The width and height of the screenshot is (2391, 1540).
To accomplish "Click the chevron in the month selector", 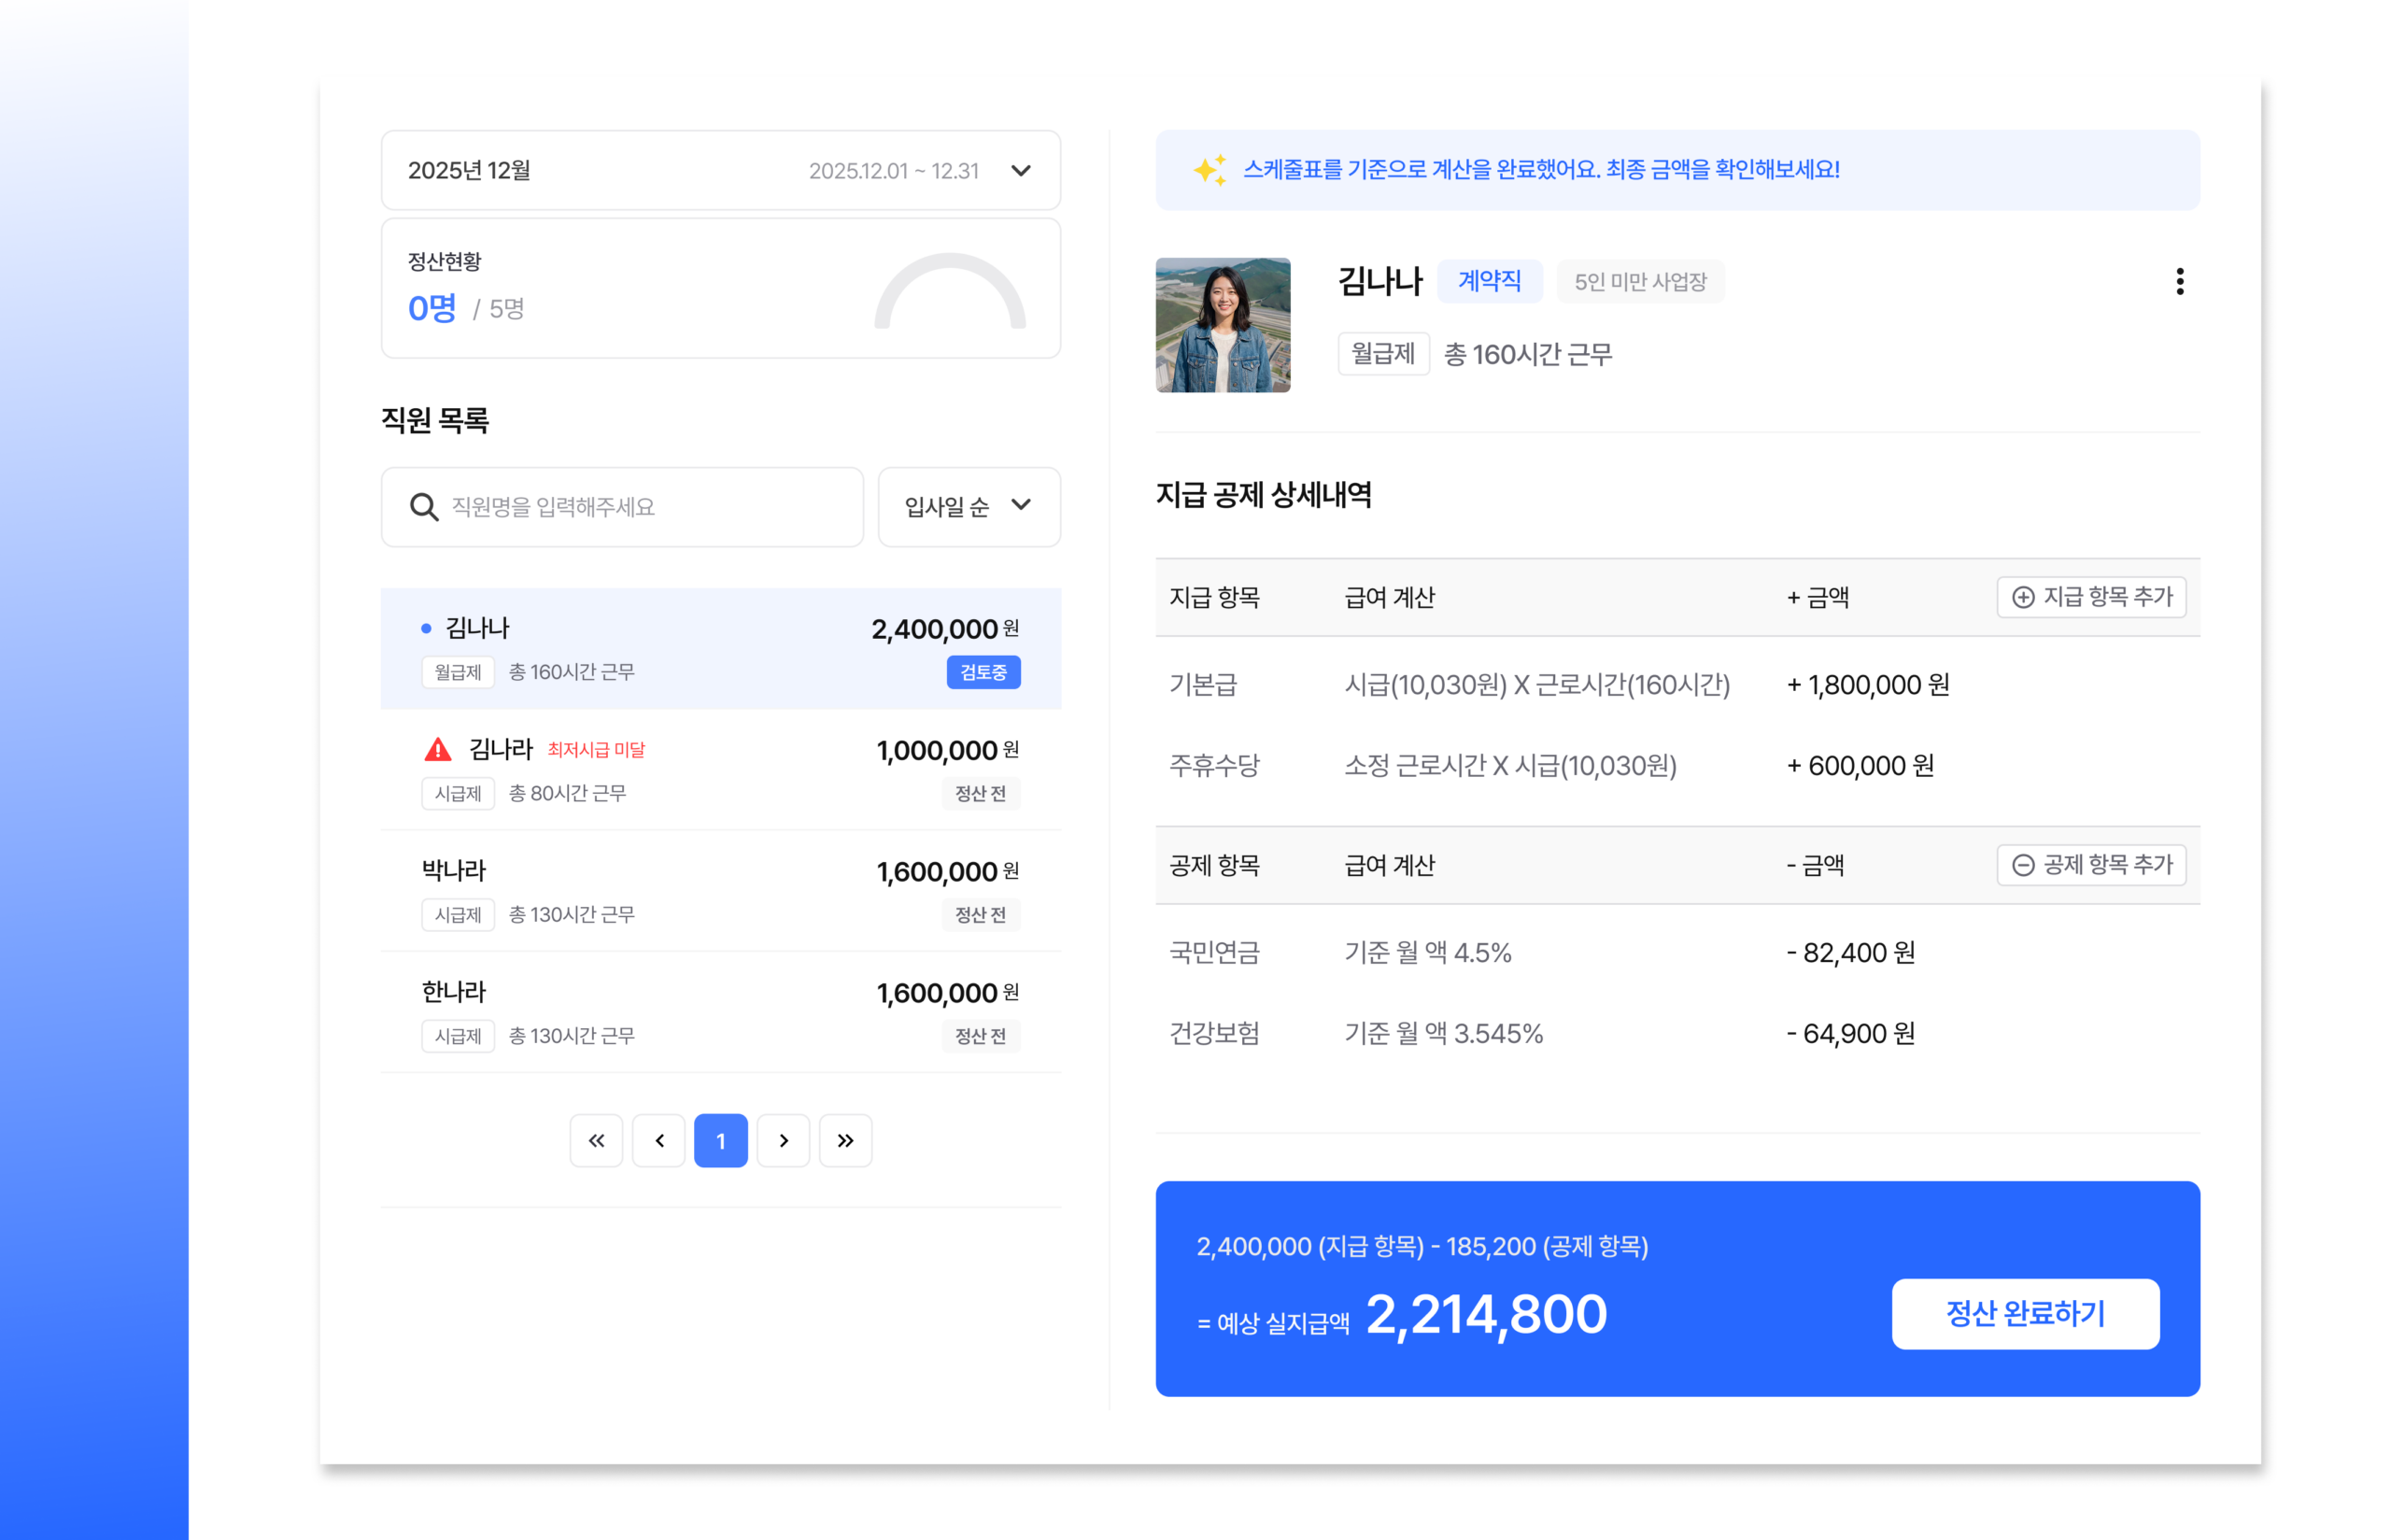I will (x=1020, y=170).
